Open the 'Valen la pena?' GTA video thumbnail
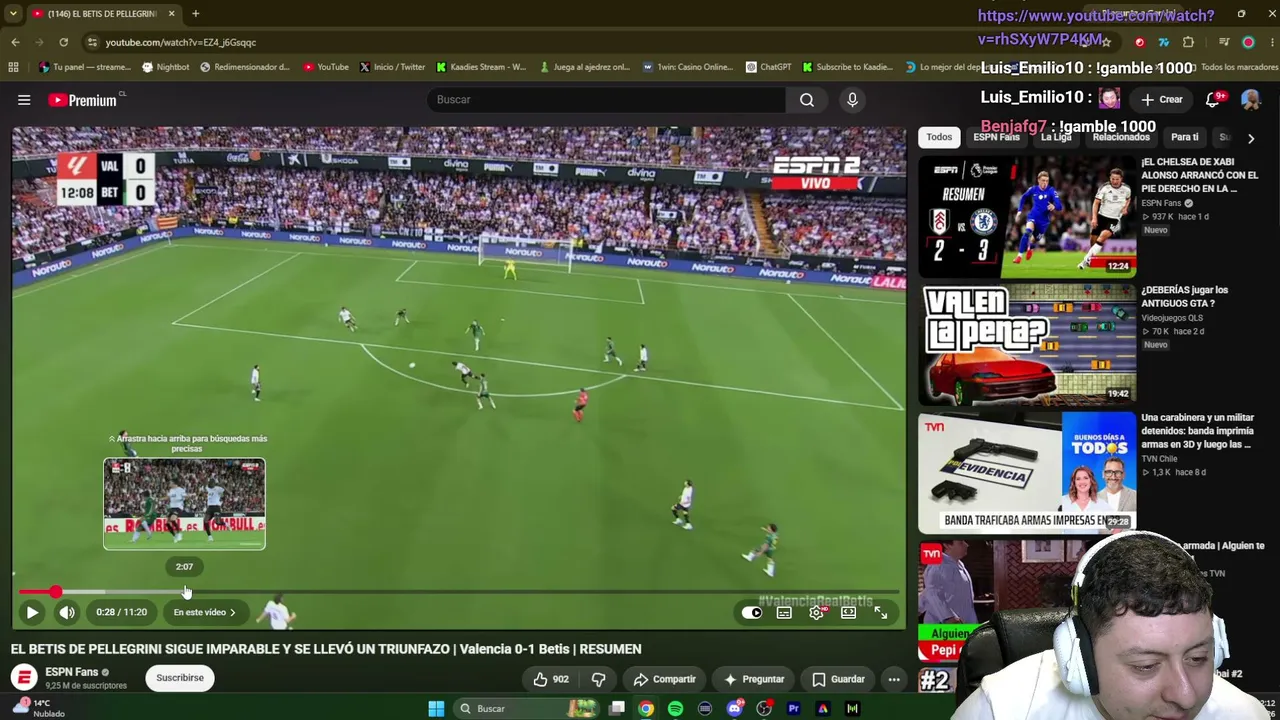The width and height of the screenshot is (1280, 720). 1027,344
